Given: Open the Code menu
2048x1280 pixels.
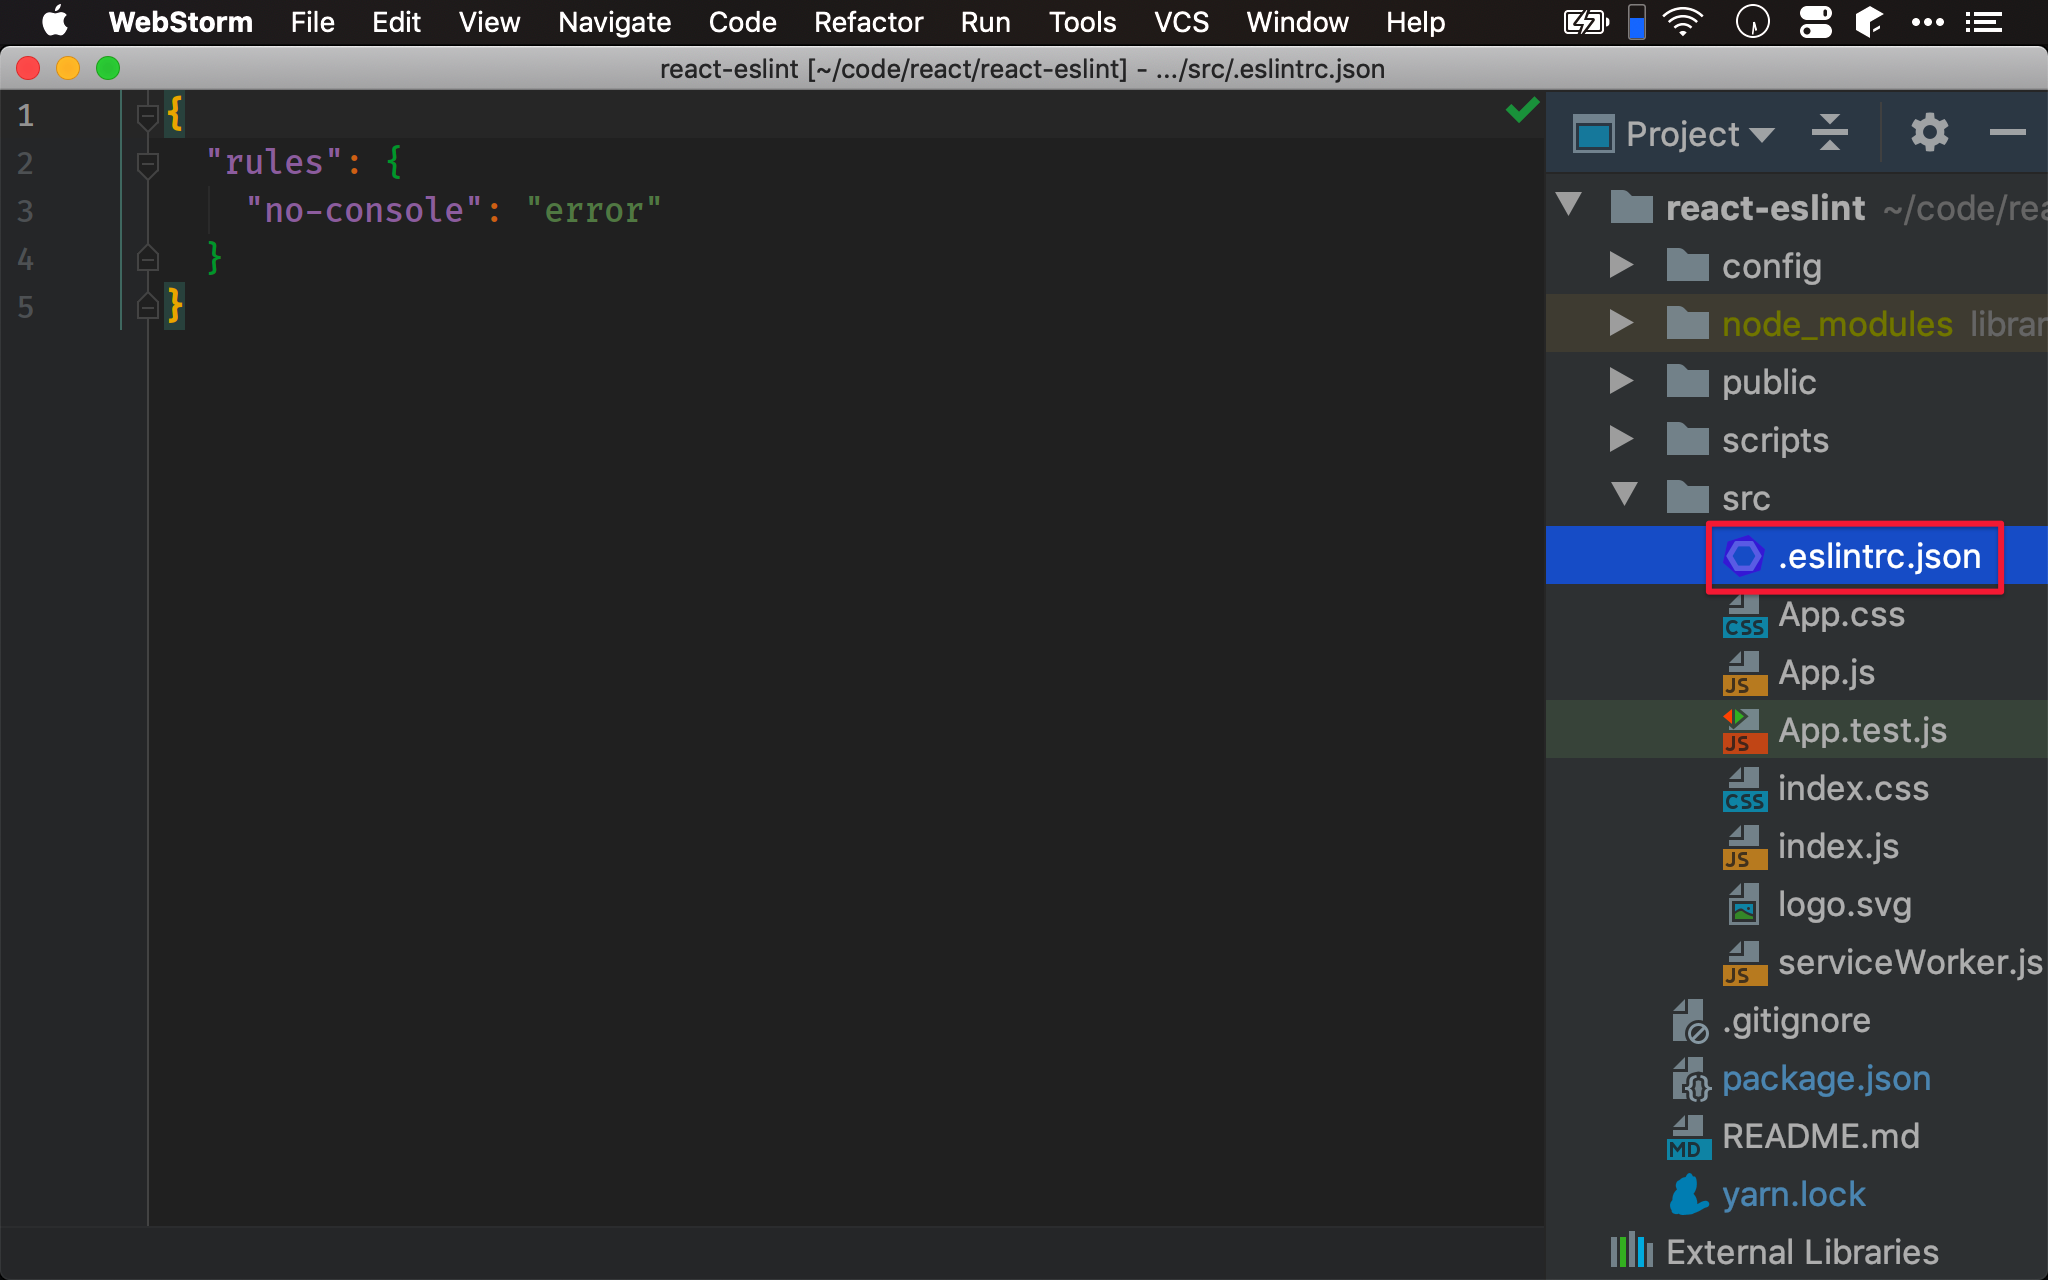Looking at the screenshot, I should click(742, 21).
